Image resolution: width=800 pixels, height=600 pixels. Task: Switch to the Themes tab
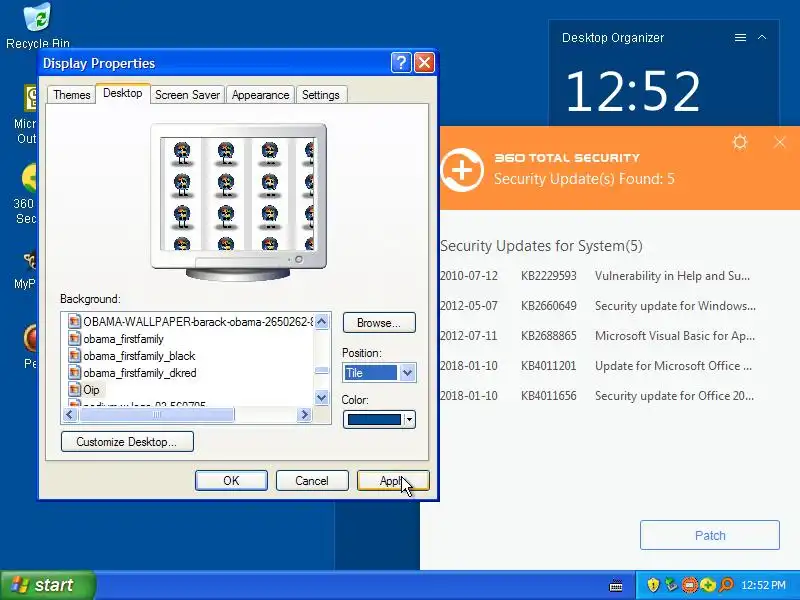pos(71,95)
